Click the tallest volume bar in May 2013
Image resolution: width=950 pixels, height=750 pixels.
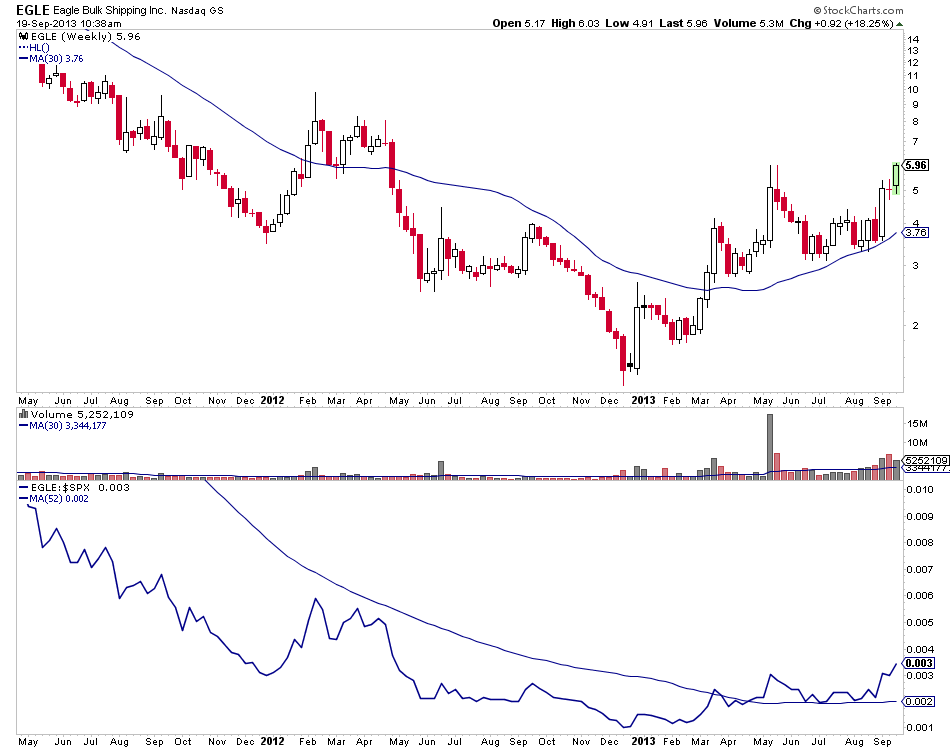[769, 447]
